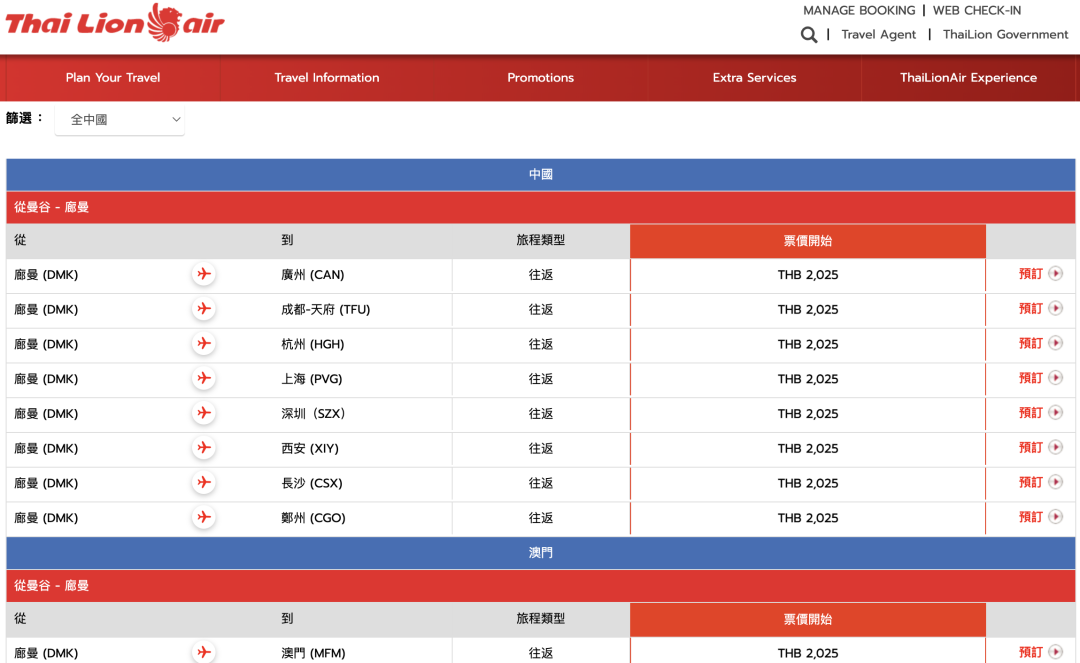Click 票價開始 header in China table
Viewport: 1080px width, 663px height.
point(808,241)
